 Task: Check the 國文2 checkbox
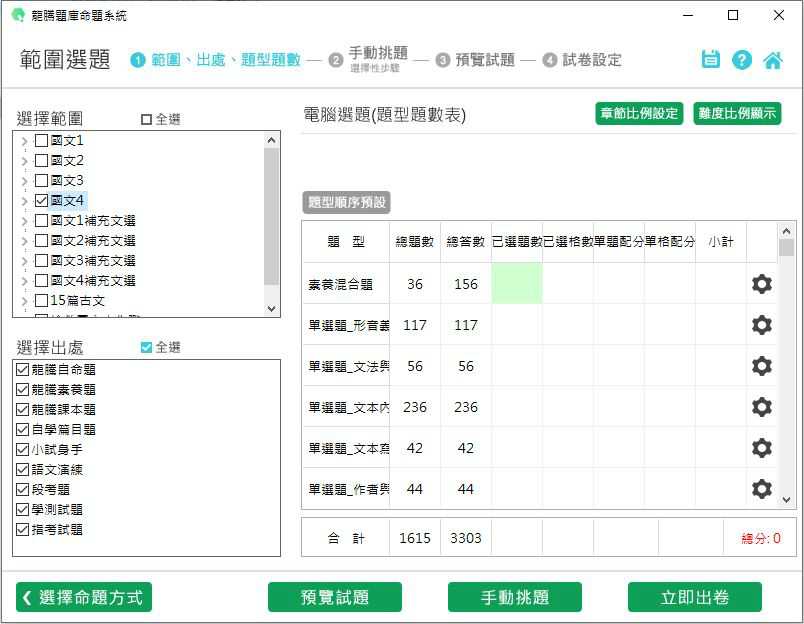(41, 160)
